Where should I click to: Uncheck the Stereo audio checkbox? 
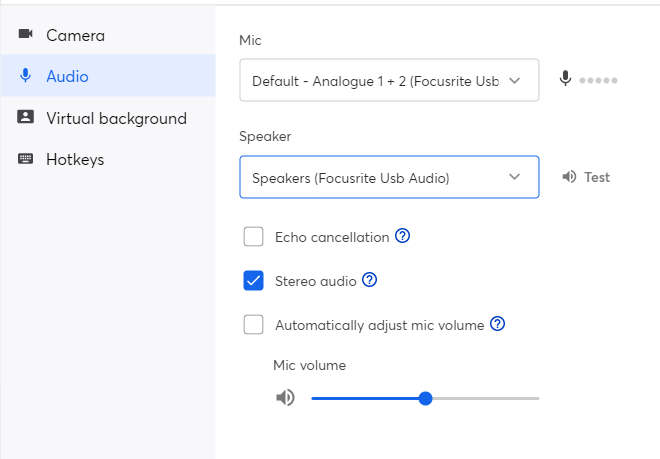click(x=254, y=281)
